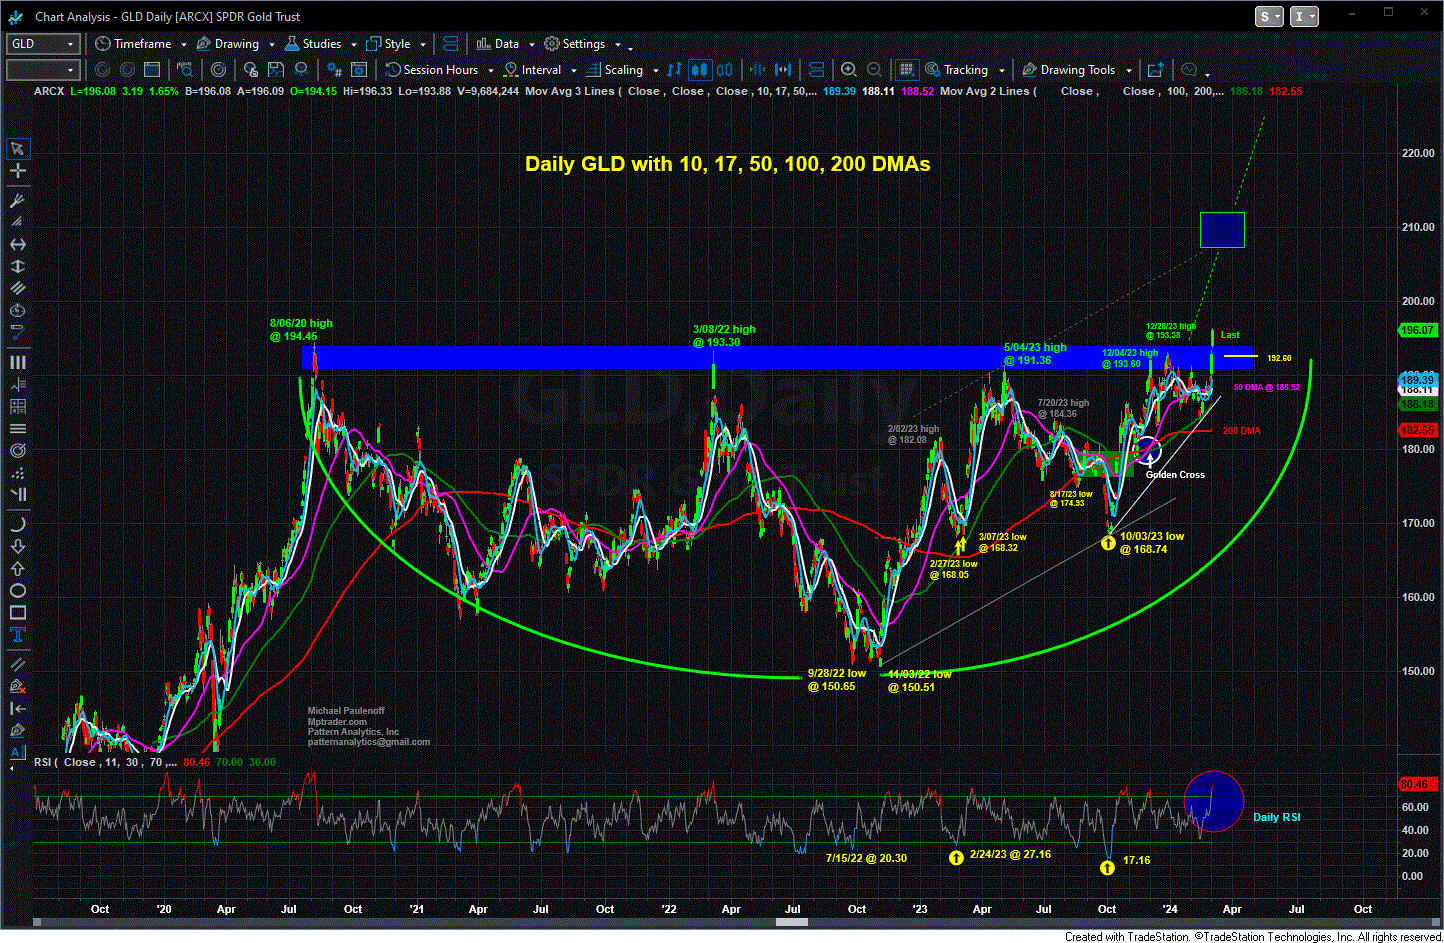The height and width of the screenshot is (943, 1444).
Task: Select the ellipse drawing tool
Action: (x=18, y=591)
